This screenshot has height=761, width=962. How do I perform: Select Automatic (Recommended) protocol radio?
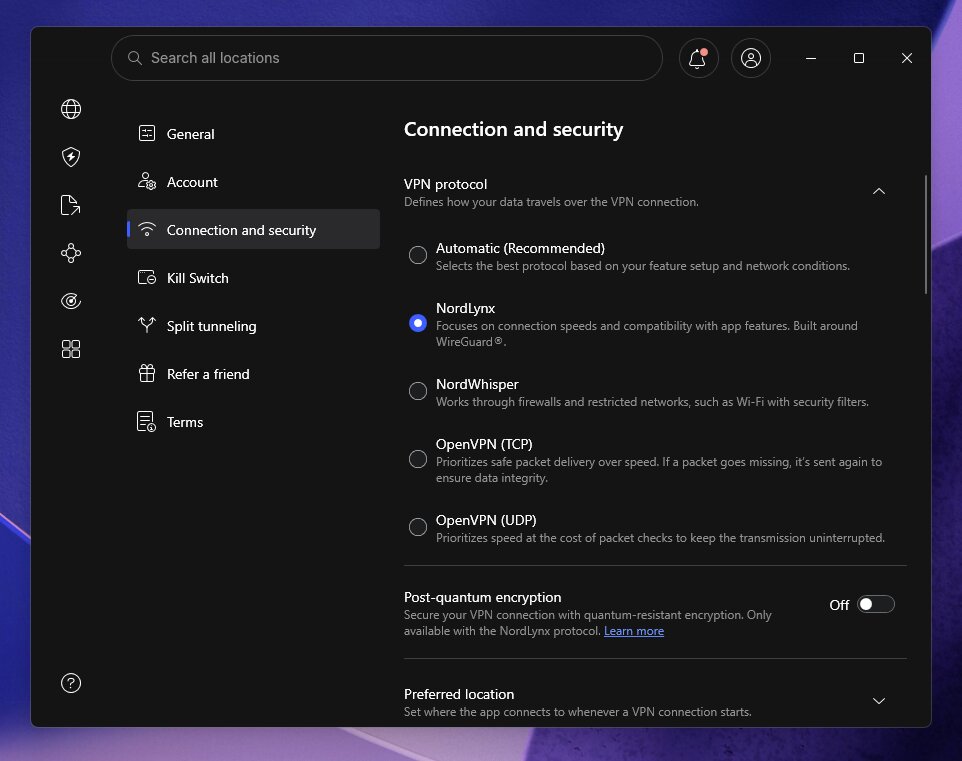[x=418, y=255]
